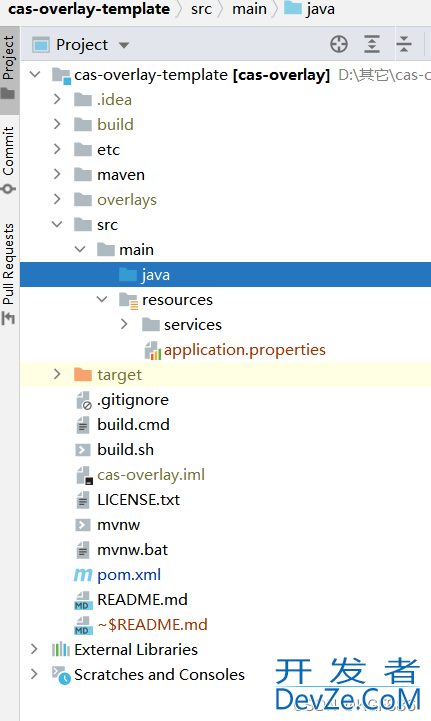The height and width of the screenshot is (721, 431).
Task: Open the Pull Requests side tab
Action: coord(8,274)
